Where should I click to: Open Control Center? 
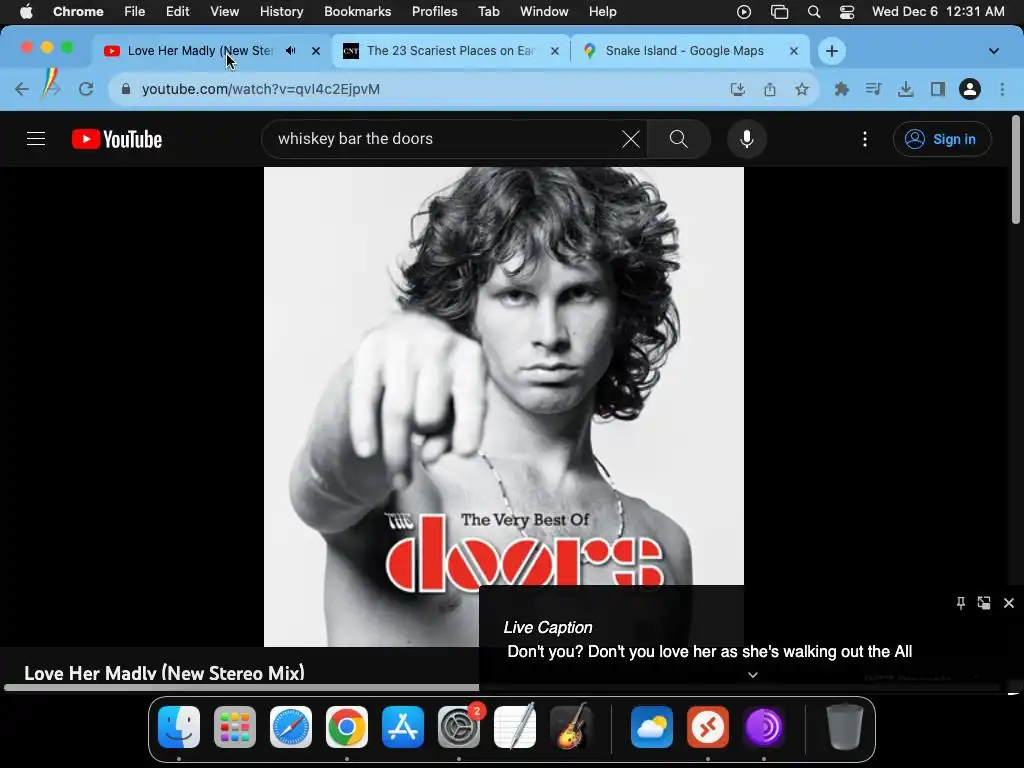click(x=847, y=12)
